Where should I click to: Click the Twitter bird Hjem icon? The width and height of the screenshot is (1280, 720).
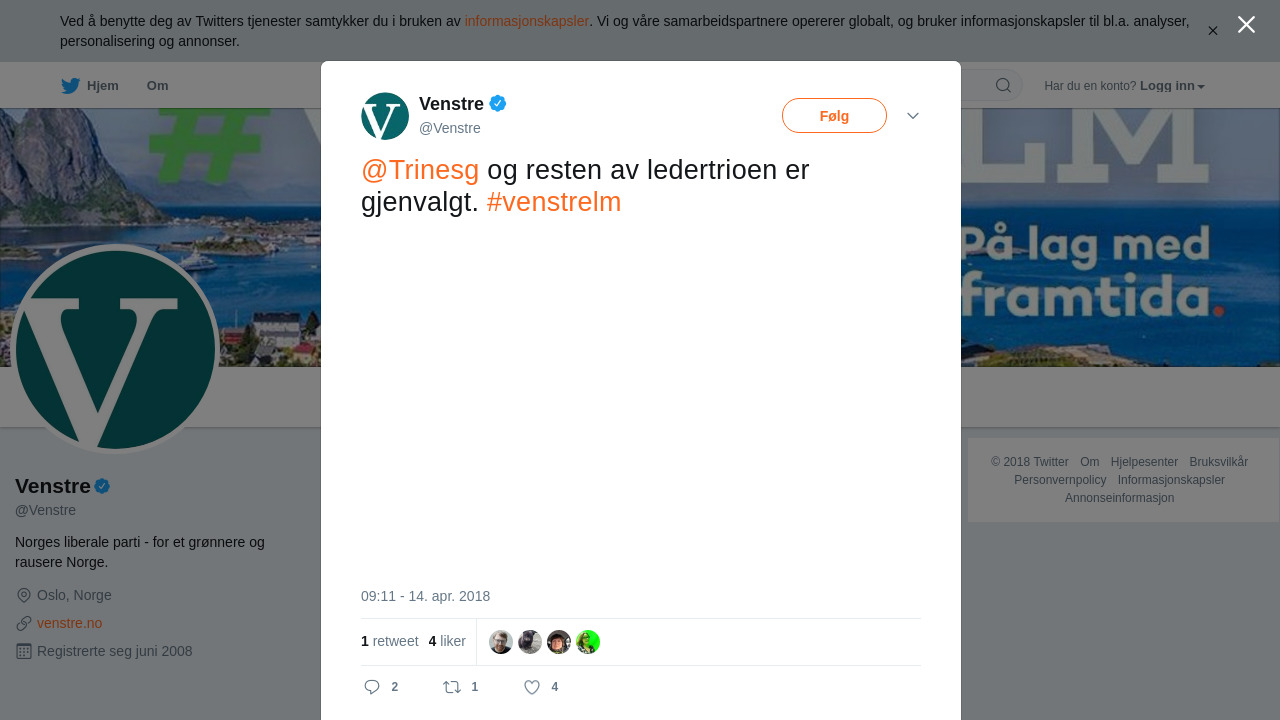70,86
